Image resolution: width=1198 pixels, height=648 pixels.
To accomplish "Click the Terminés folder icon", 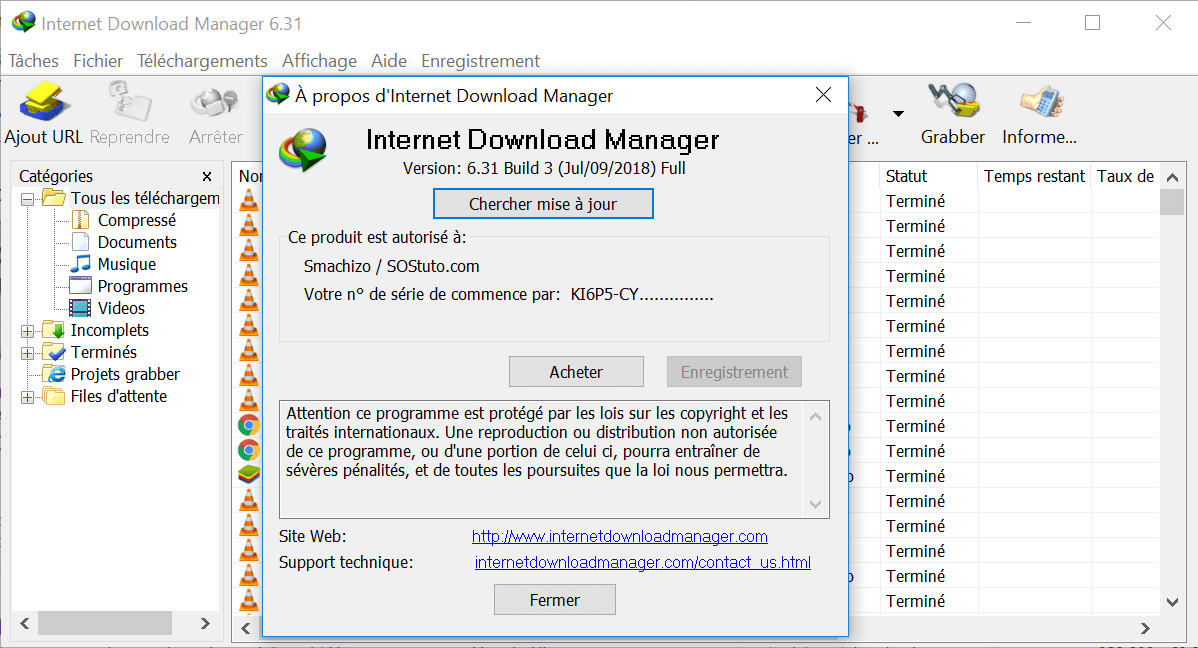I will coord(53,352).
